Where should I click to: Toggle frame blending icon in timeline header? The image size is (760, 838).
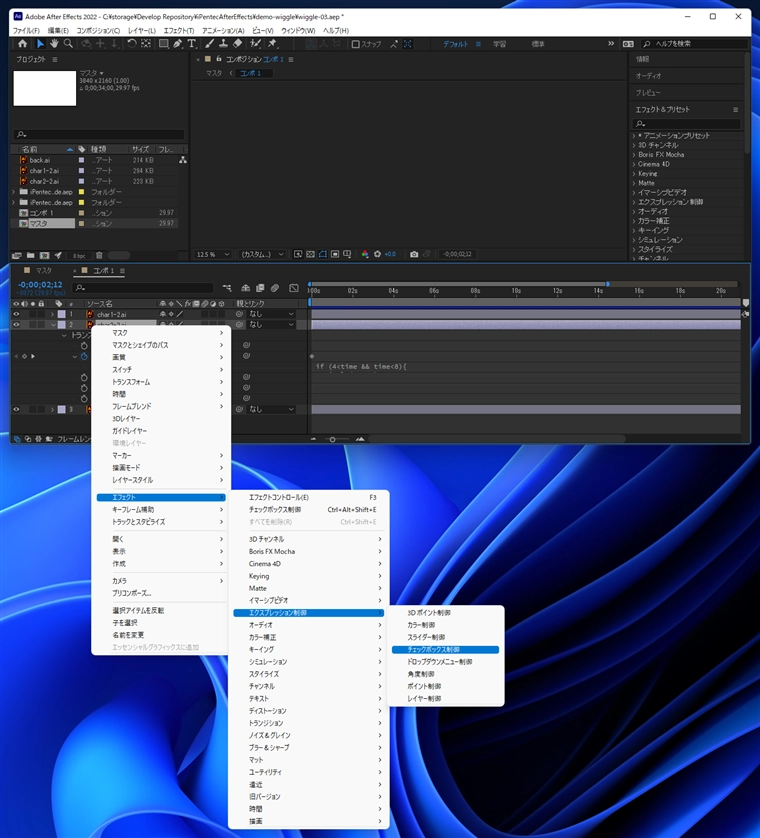click(260, 288)
